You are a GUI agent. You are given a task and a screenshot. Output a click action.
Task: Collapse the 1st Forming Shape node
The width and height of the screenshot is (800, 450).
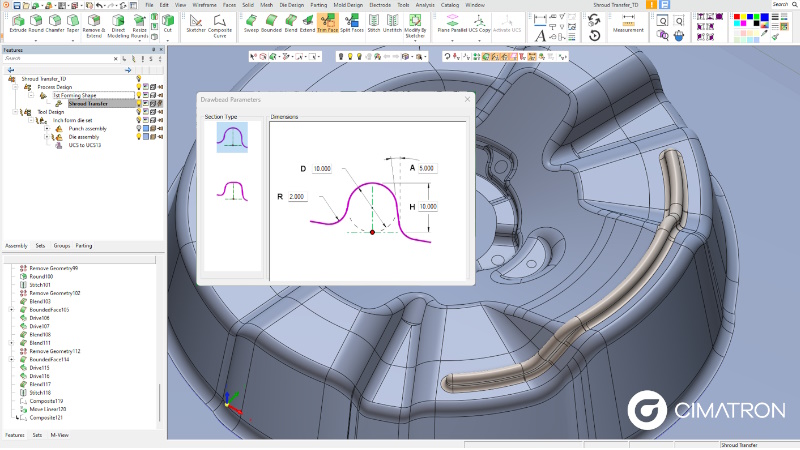tap(31, 95)
